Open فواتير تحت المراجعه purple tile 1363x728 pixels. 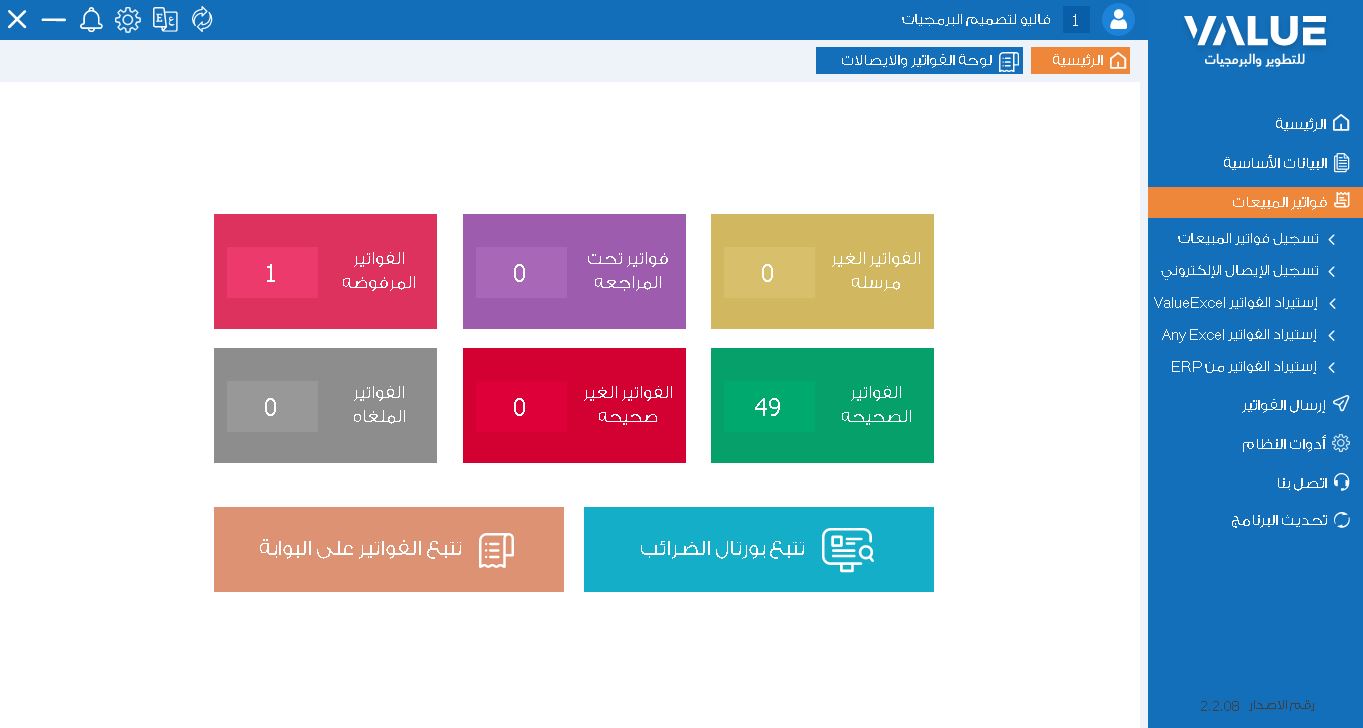point(574,271)
